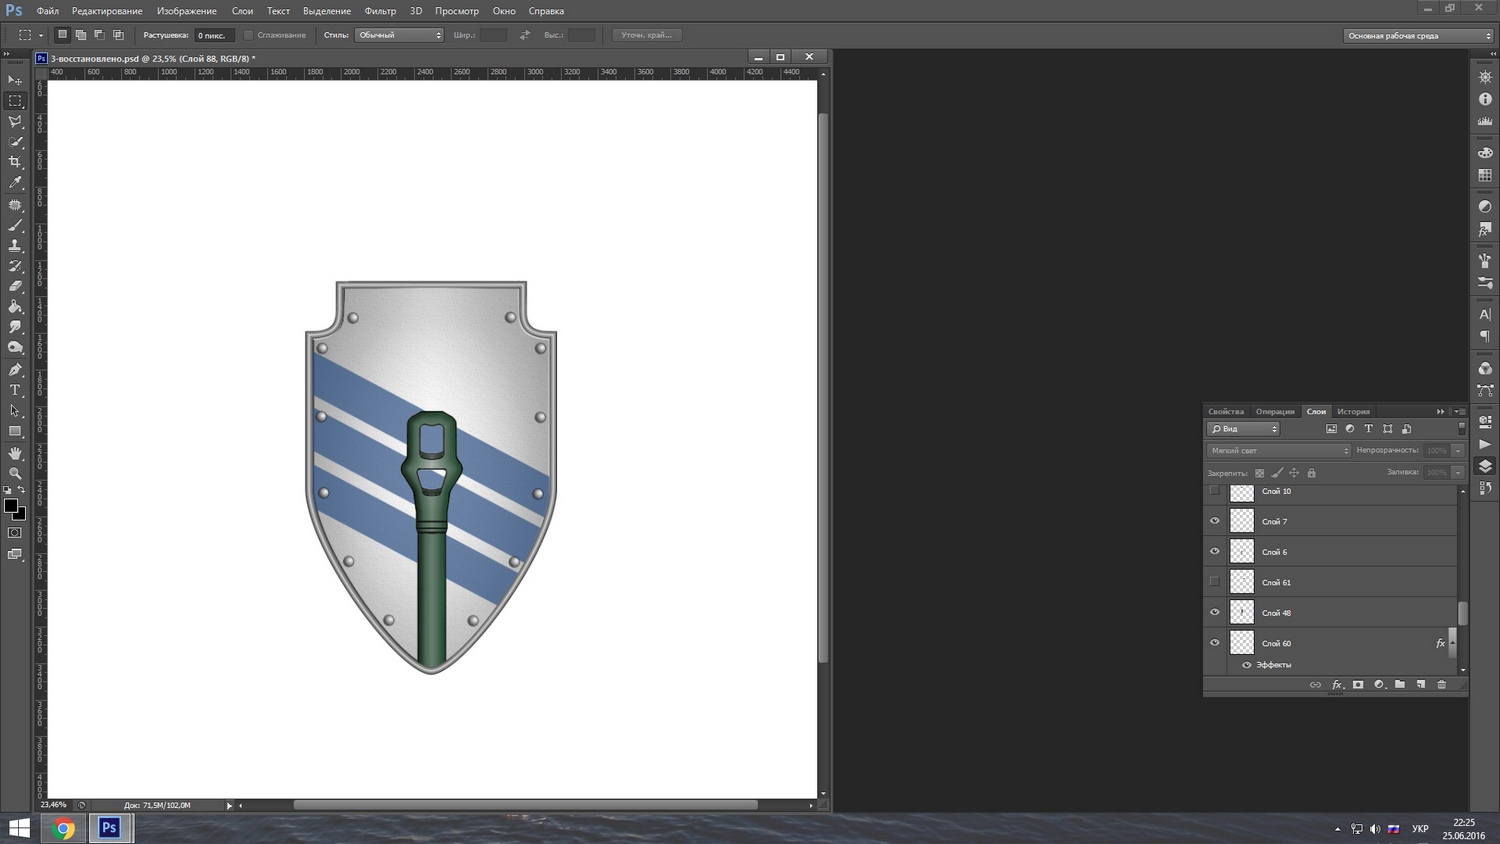Click the foreground color swatch

click(x=10, y=506)
